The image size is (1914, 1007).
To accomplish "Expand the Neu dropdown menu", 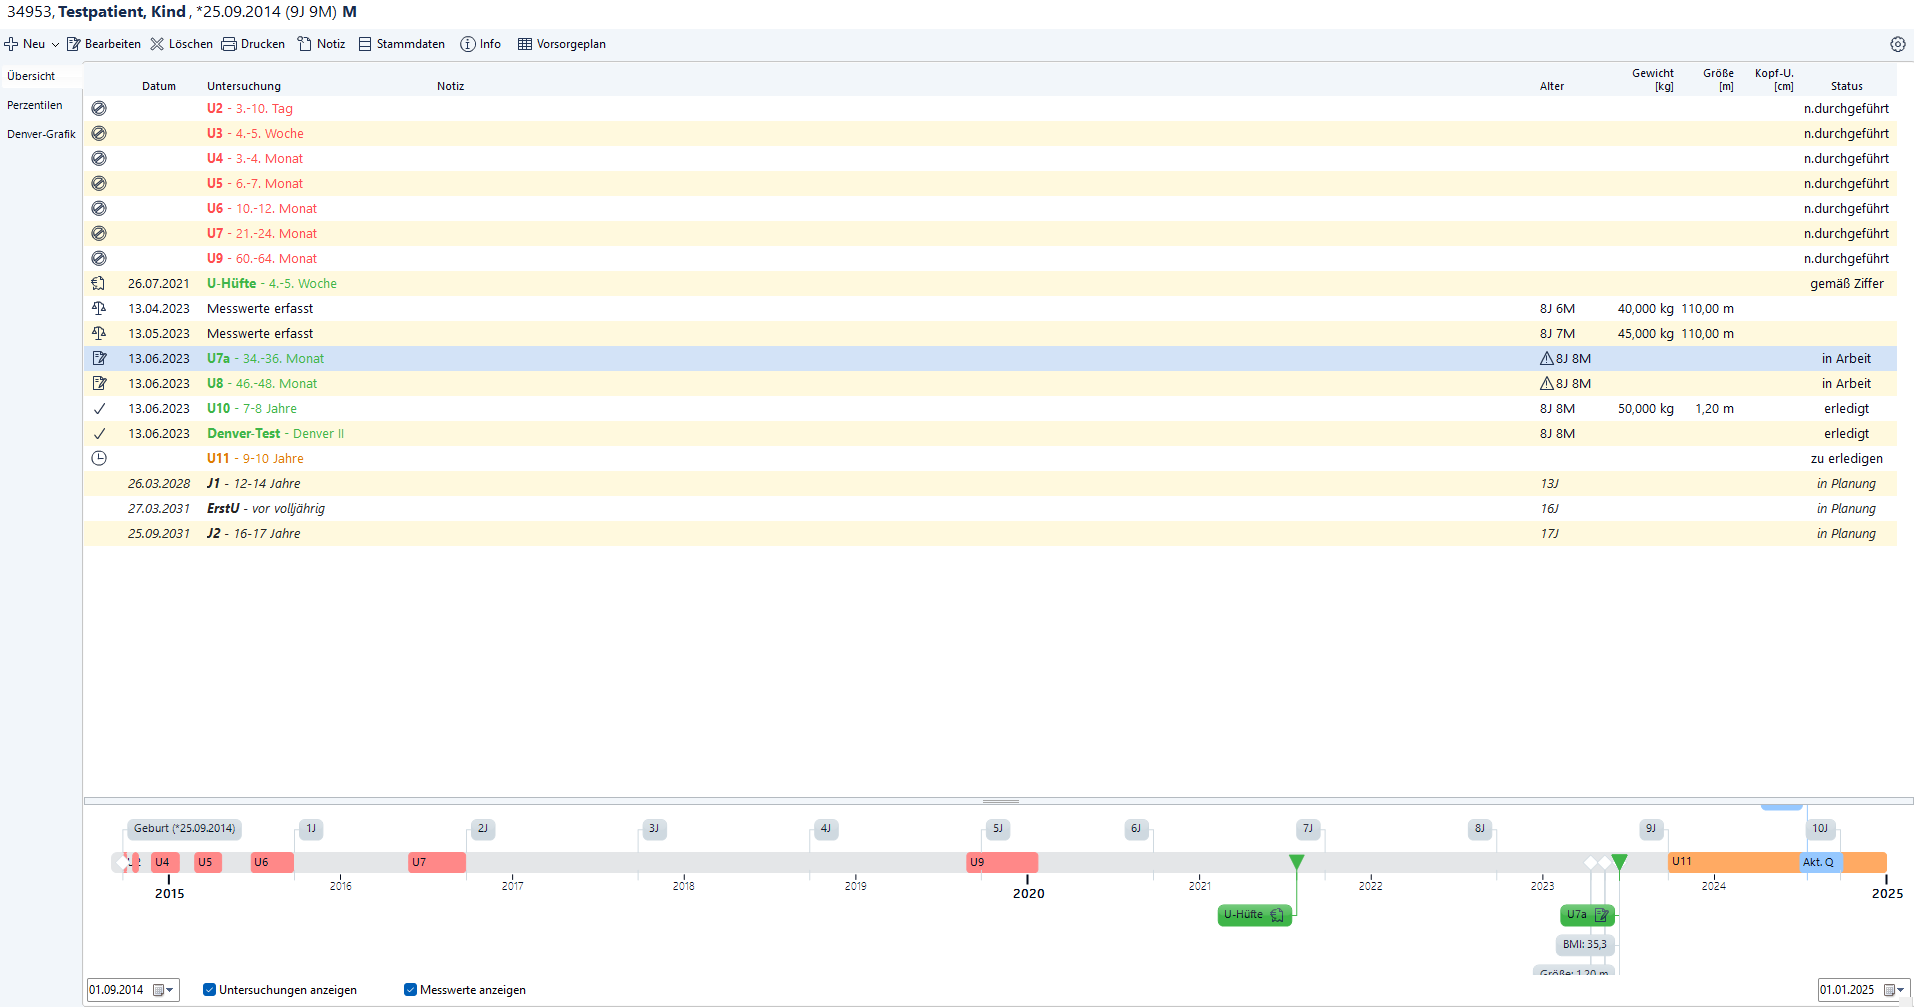I will [x=55, y=44].
